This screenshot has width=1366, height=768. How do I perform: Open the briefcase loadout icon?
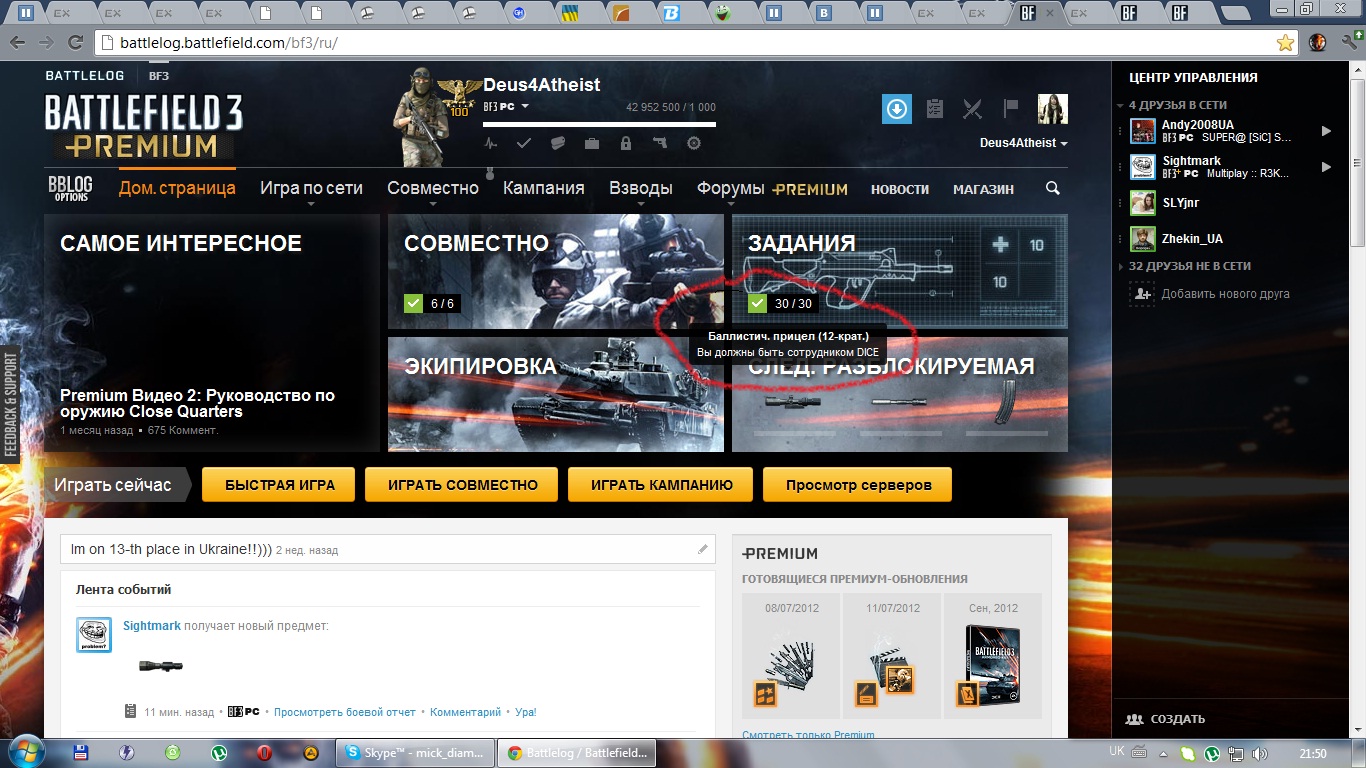(x=592, y=143)
